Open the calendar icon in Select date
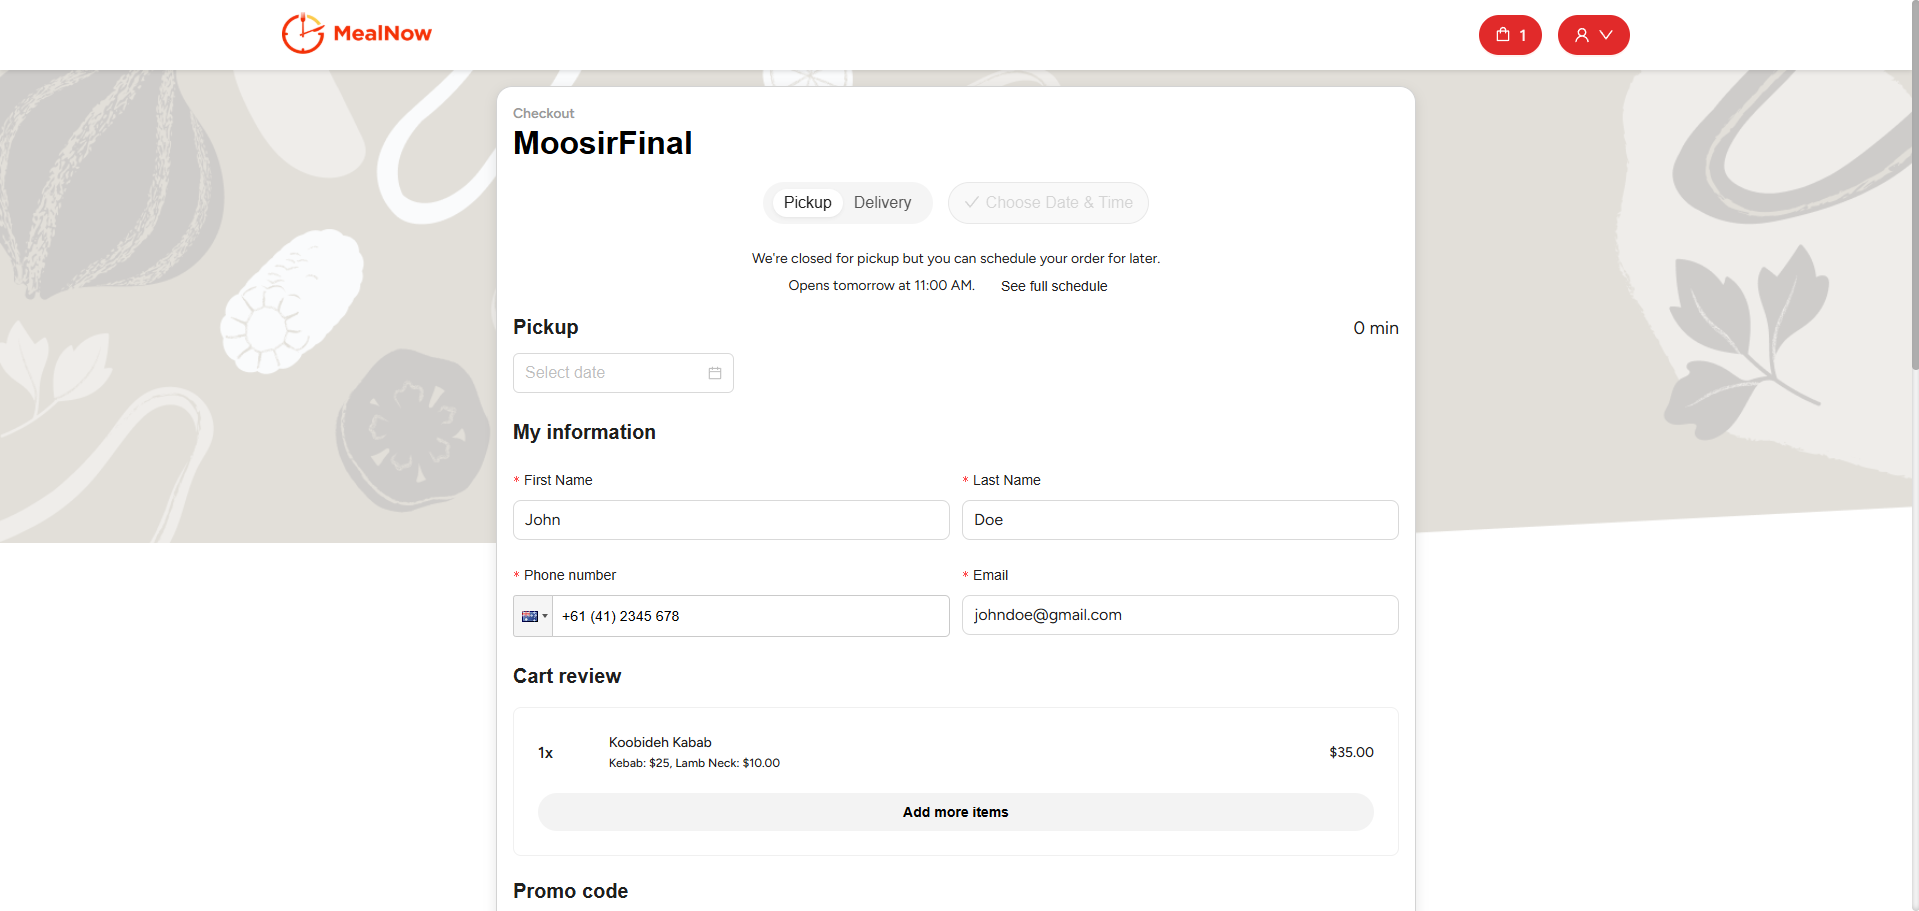The height and width of the screenshot is (911, 1919). point(714,372)
